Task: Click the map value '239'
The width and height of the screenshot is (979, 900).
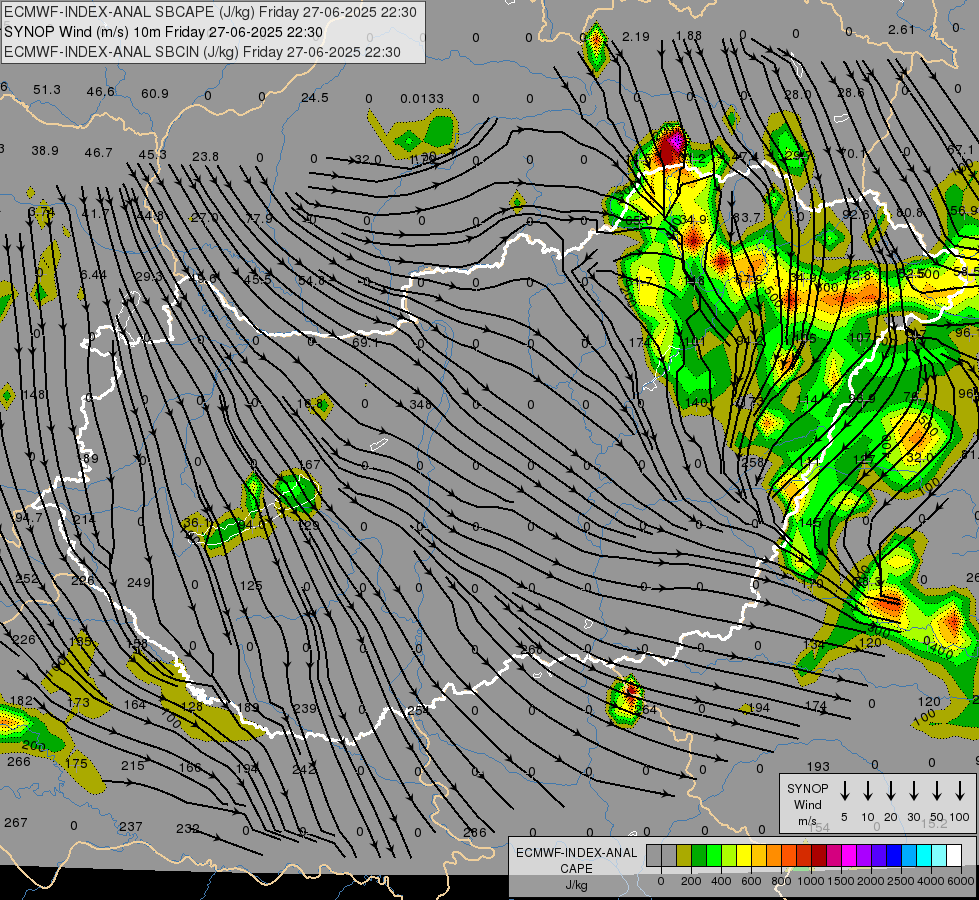Action: 305,708
